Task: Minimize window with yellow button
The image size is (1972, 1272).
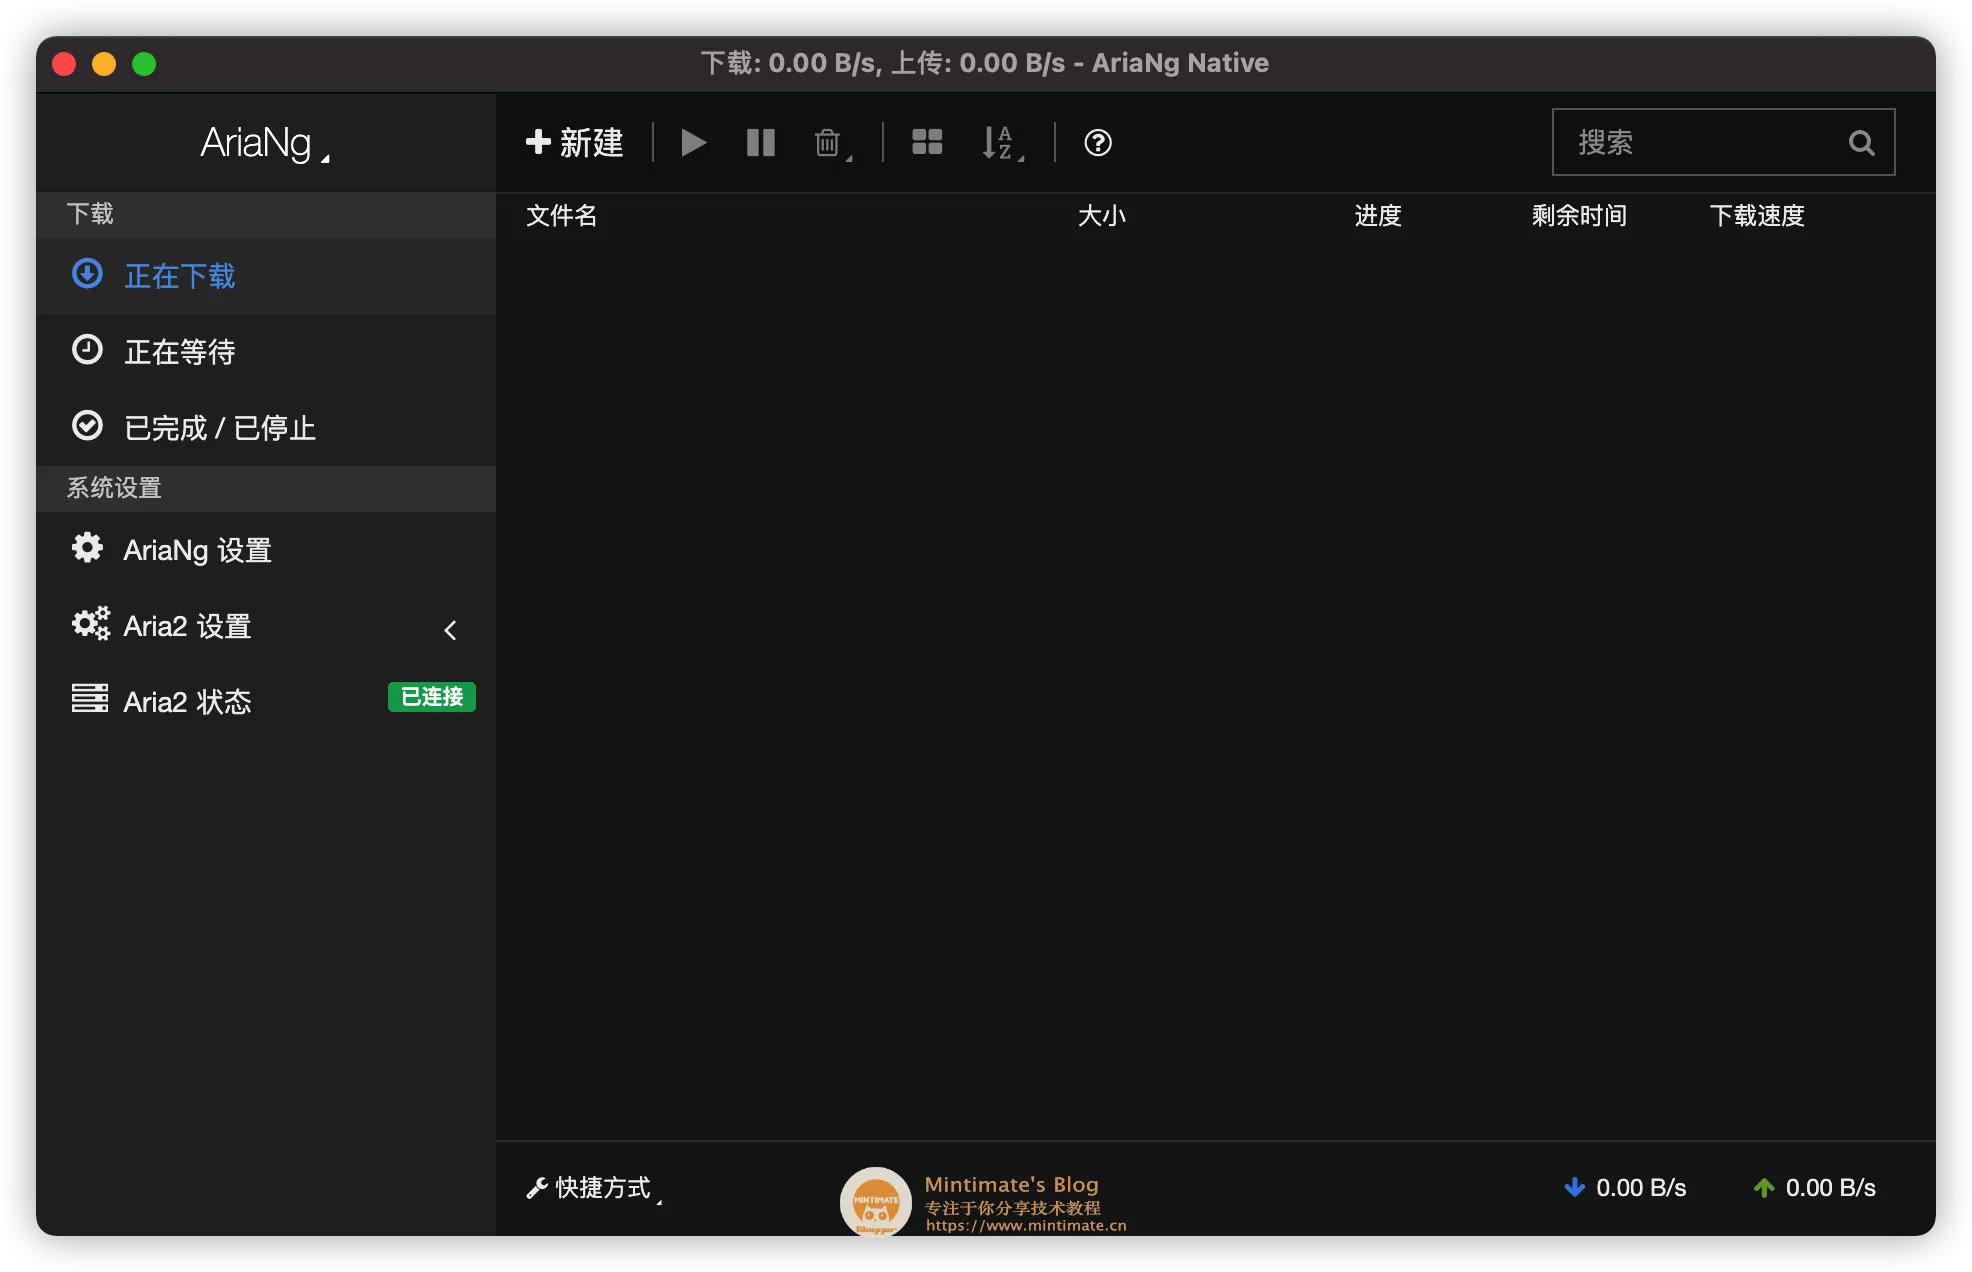Action: pyautogui.click(x=104, y=64)
